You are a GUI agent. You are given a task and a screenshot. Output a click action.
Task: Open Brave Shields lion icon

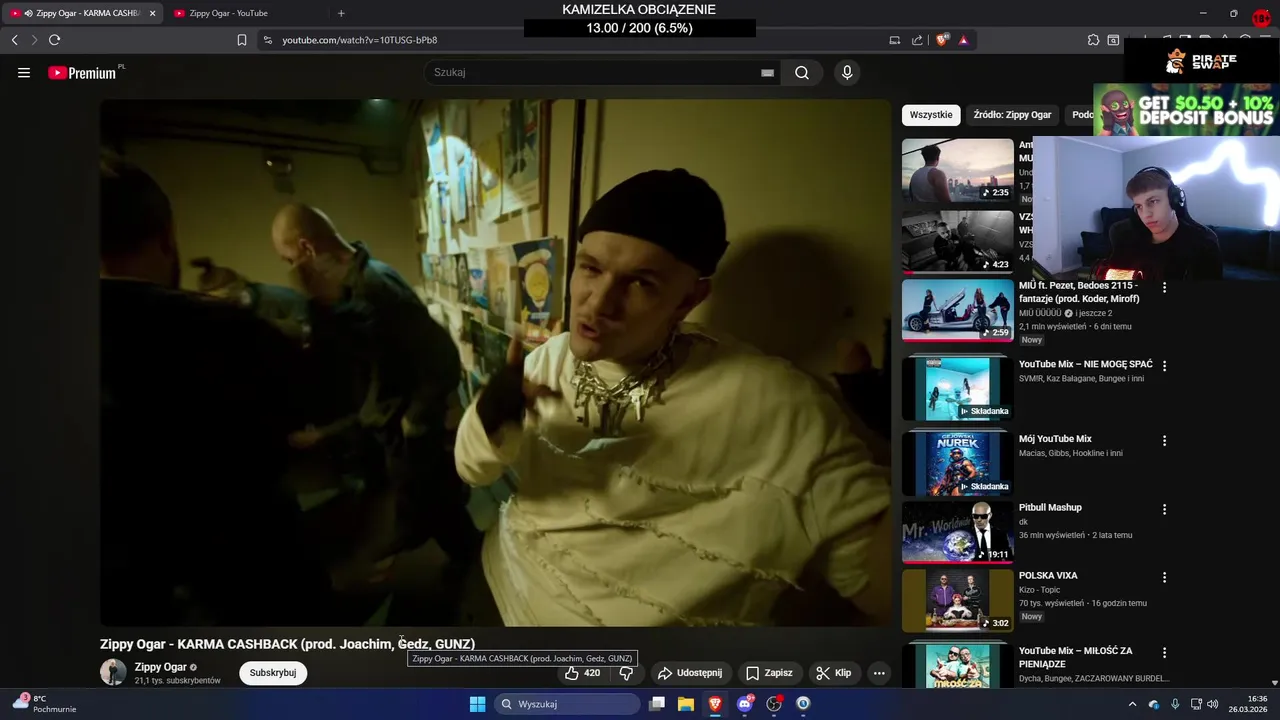942,40
